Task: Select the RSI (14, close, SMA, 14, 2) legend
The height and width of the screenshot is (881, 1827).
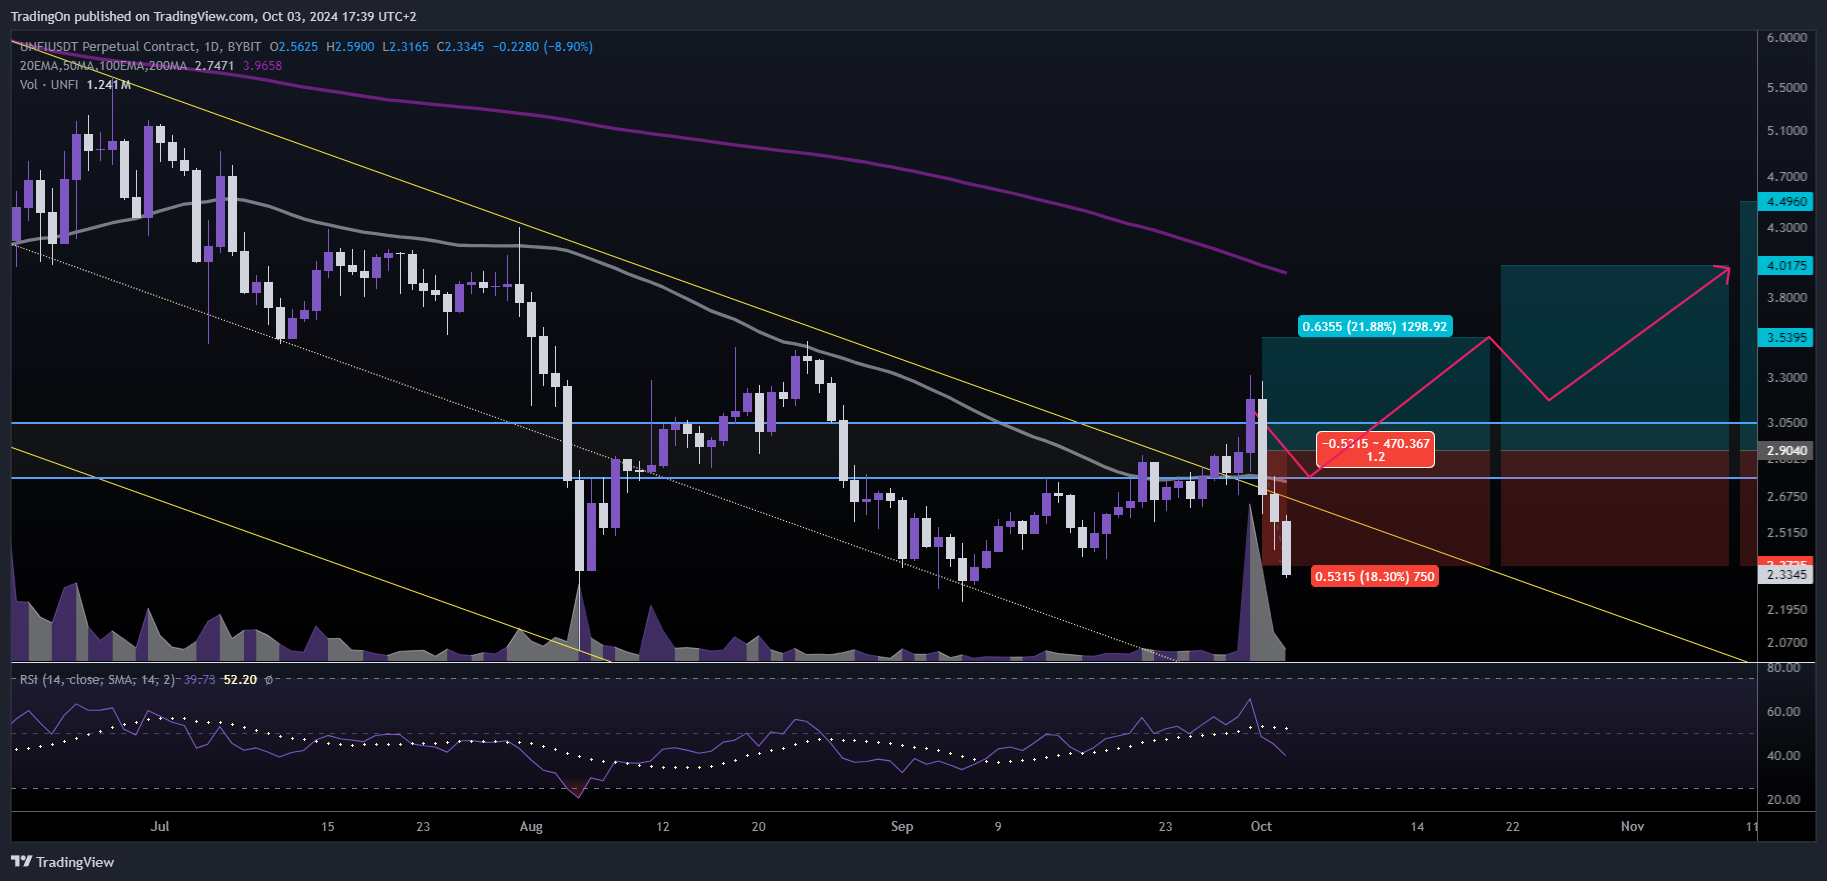Action: coord(98,680)
